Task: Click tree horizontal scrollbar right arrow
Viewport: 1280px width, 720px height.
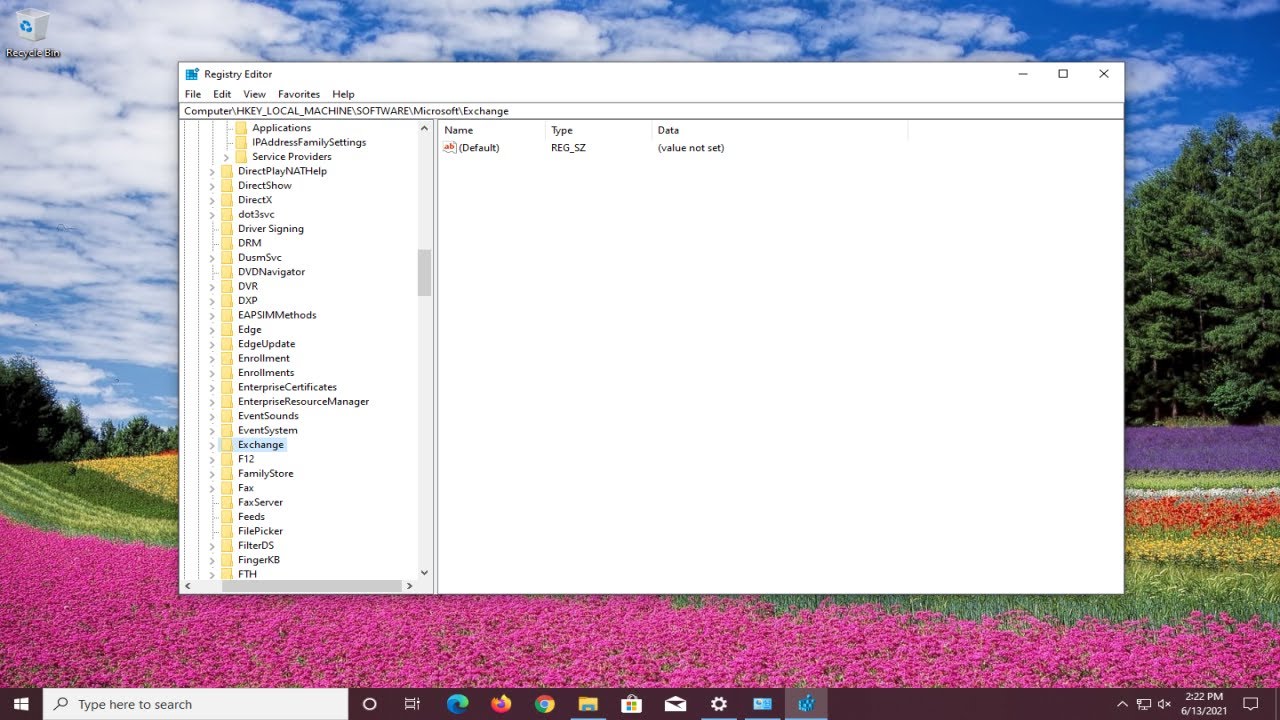Action: [409, 586]
